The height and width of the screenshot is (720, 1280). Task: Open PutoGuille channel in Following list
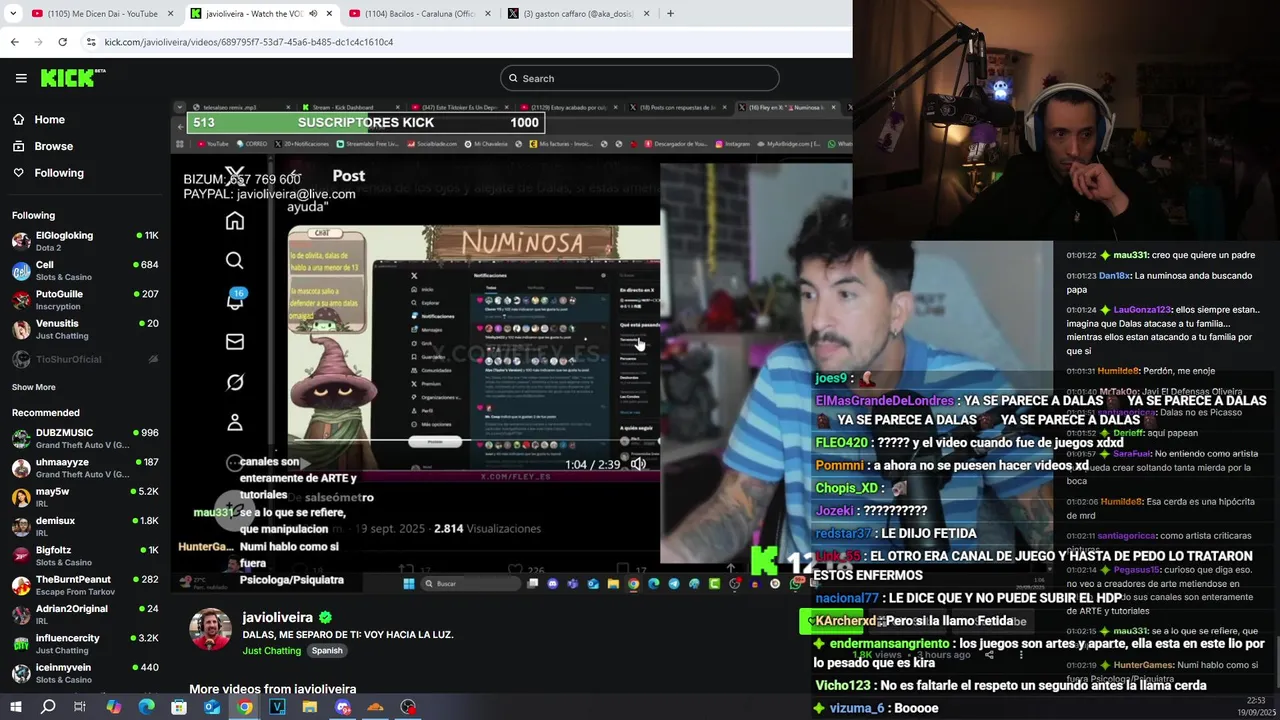coord(85,299)
